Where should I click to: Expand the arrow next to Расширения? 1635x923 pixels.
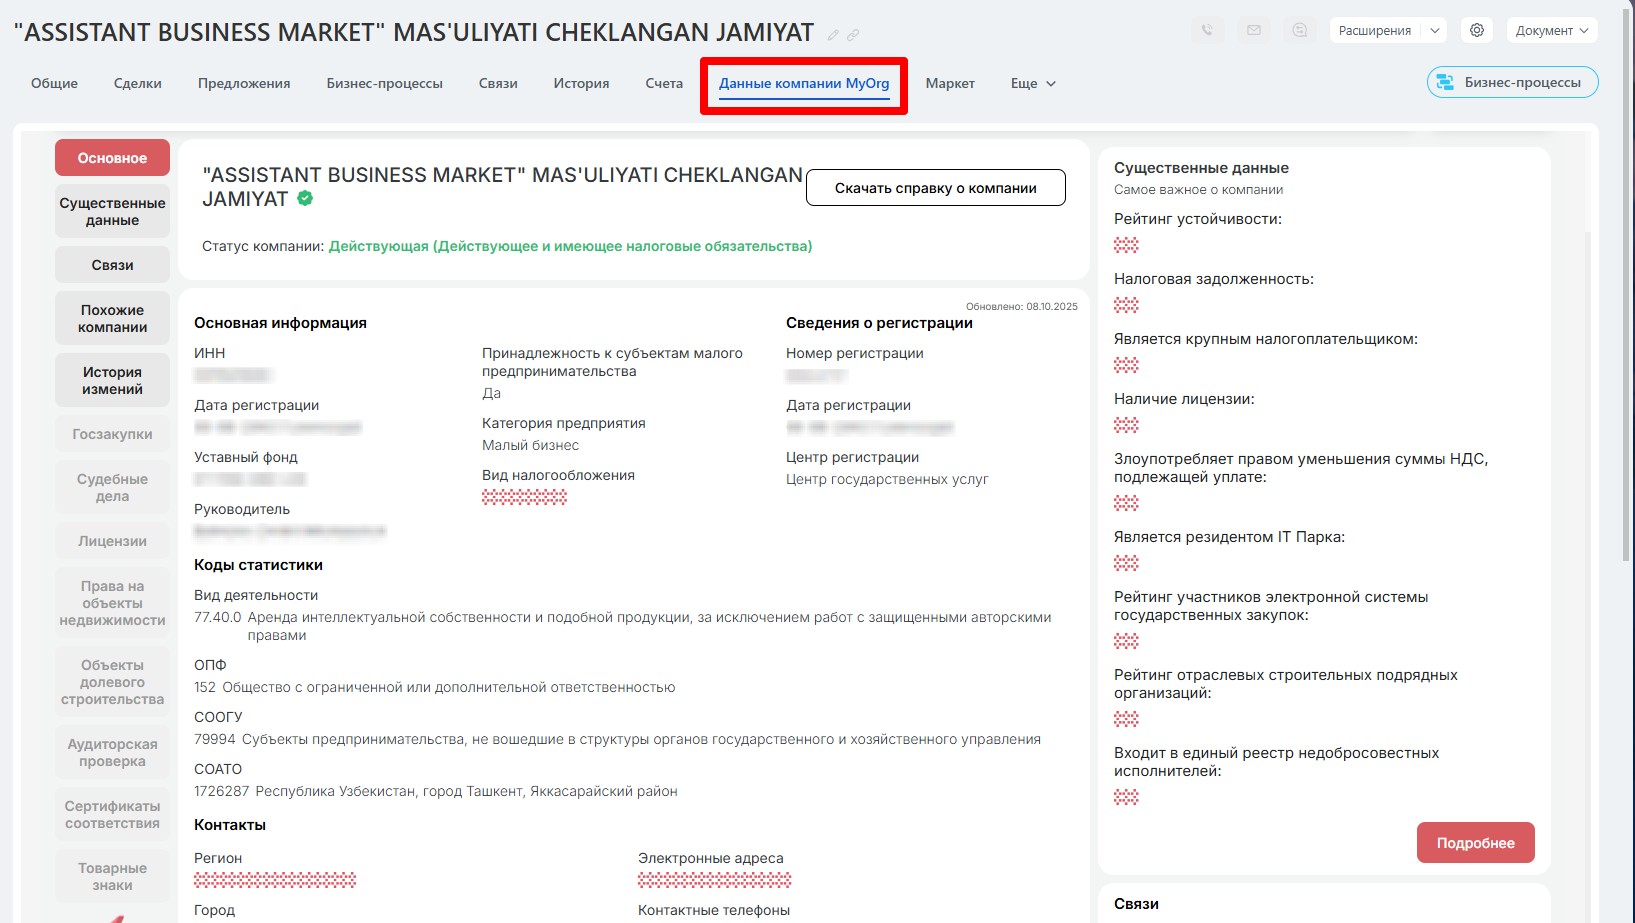[1435, 30]
